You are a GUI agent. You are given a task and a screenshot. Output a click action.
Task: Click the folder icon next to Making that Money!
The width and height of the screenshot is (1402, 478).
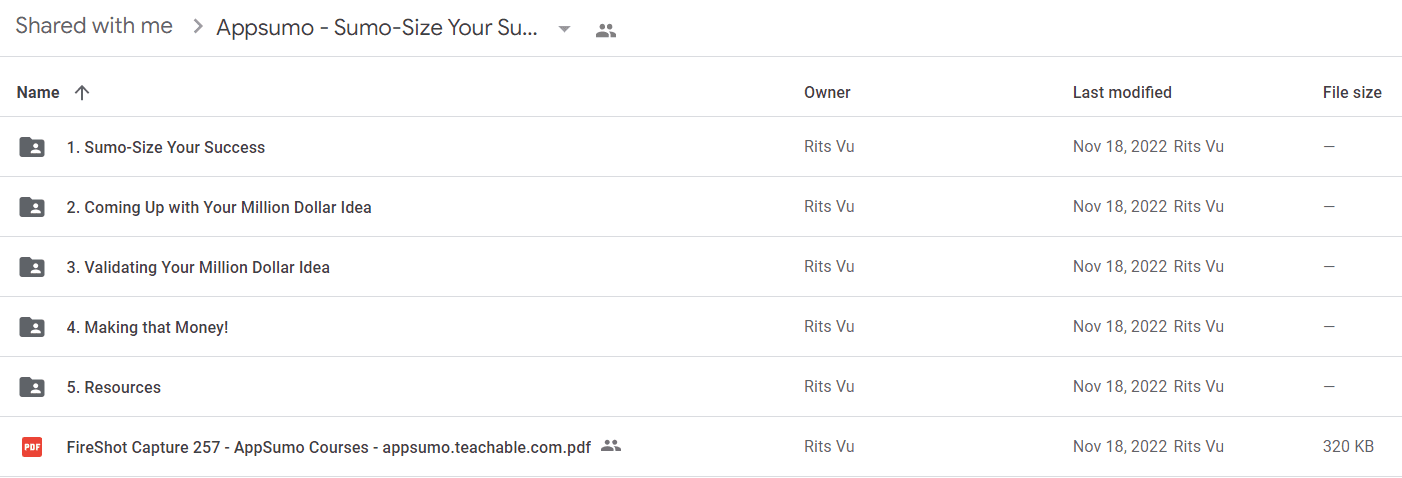pos(32,327)
